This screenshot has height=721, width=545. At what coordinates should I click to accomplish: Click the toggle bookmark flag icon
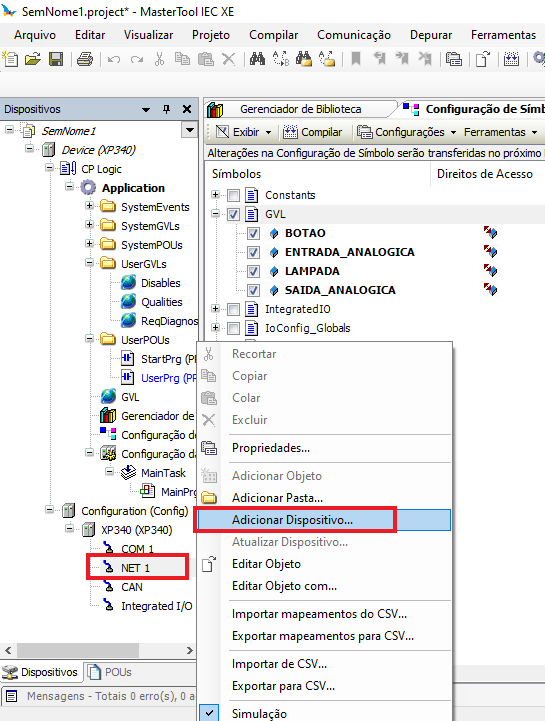(x=356, y=59)
